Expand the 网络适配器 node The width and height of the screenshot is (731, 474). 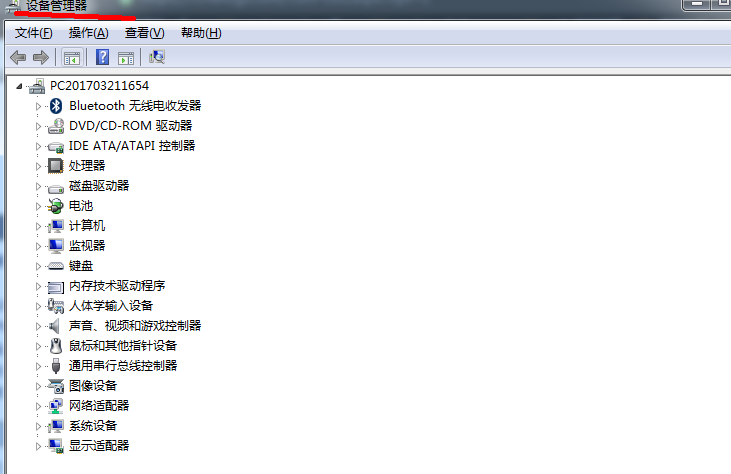pyautogui.click(x=38, y=406)
